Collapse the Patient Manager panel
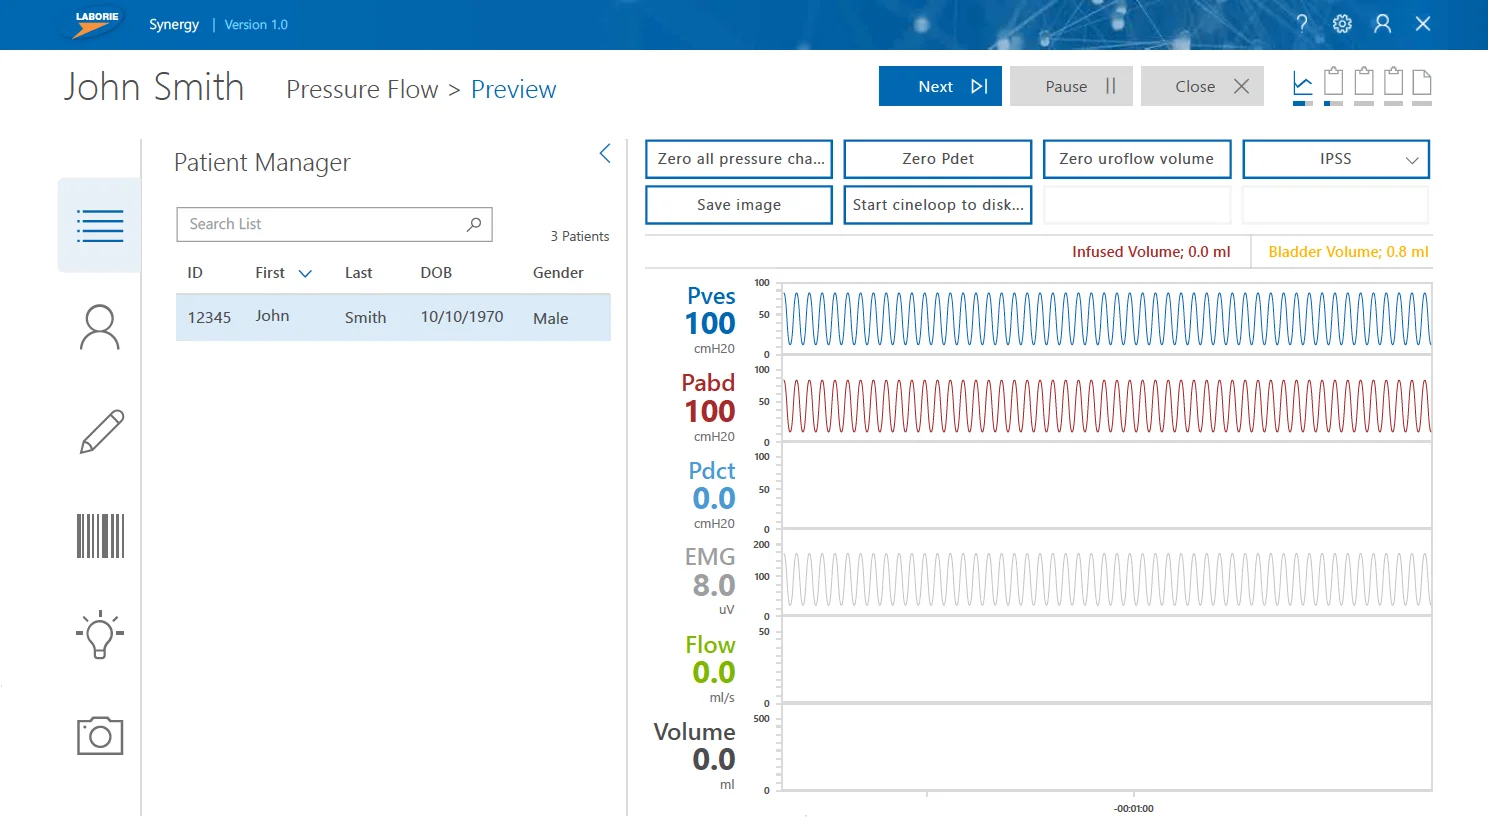This screenshot has width=1488, height=837. tap(605, 153)
